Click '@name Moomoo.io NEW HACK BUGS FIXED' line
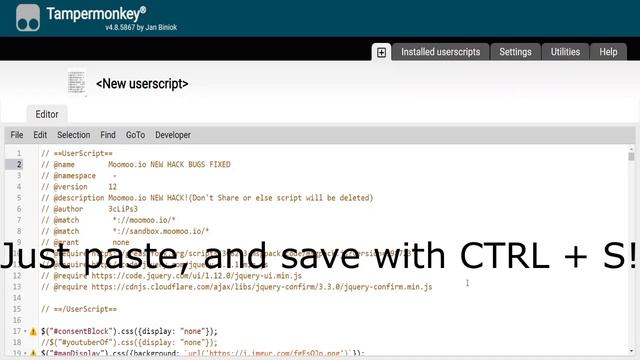 136,164
